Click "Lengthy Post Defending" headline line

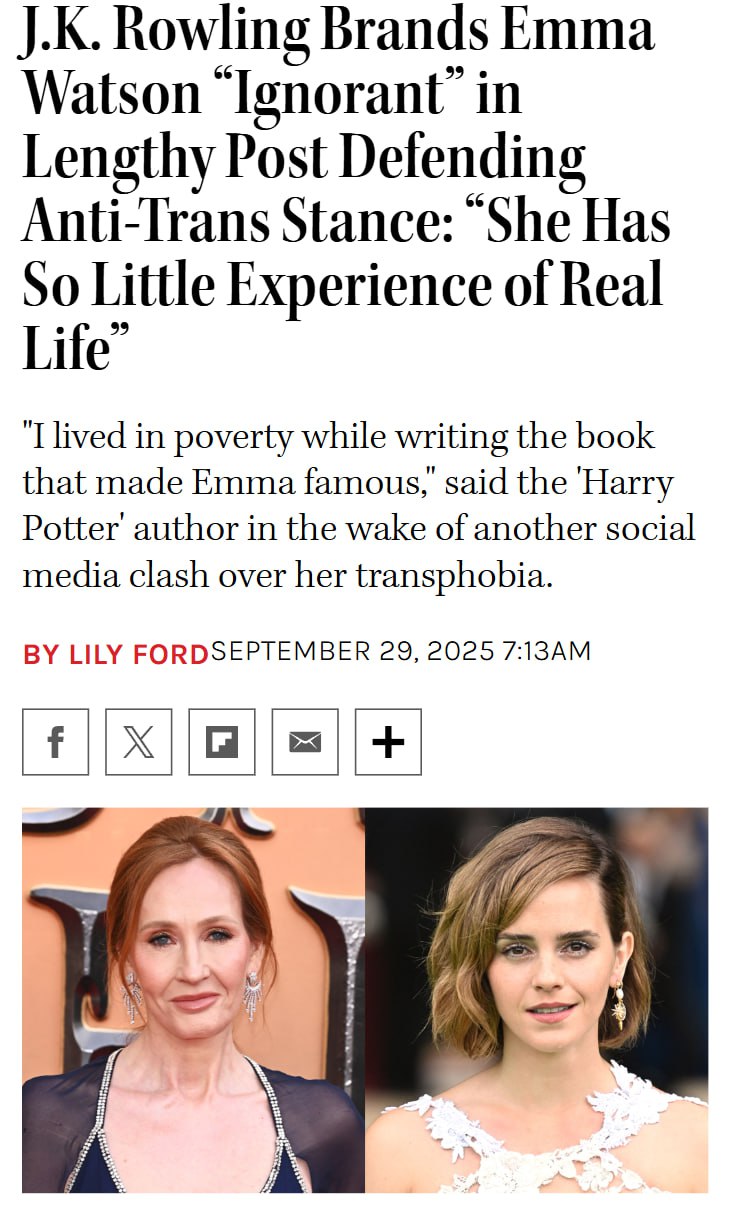(x=303, y=159)
